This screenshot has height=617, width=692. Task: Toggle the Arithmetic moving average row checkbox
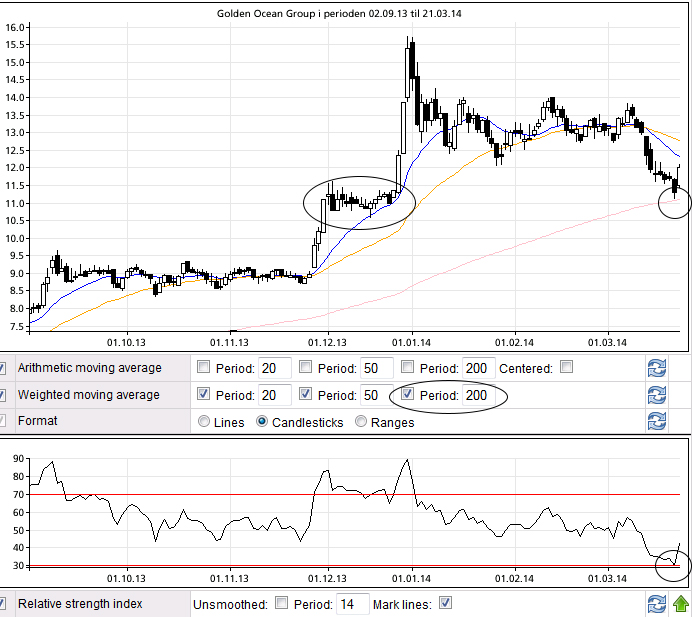(3, 368)
